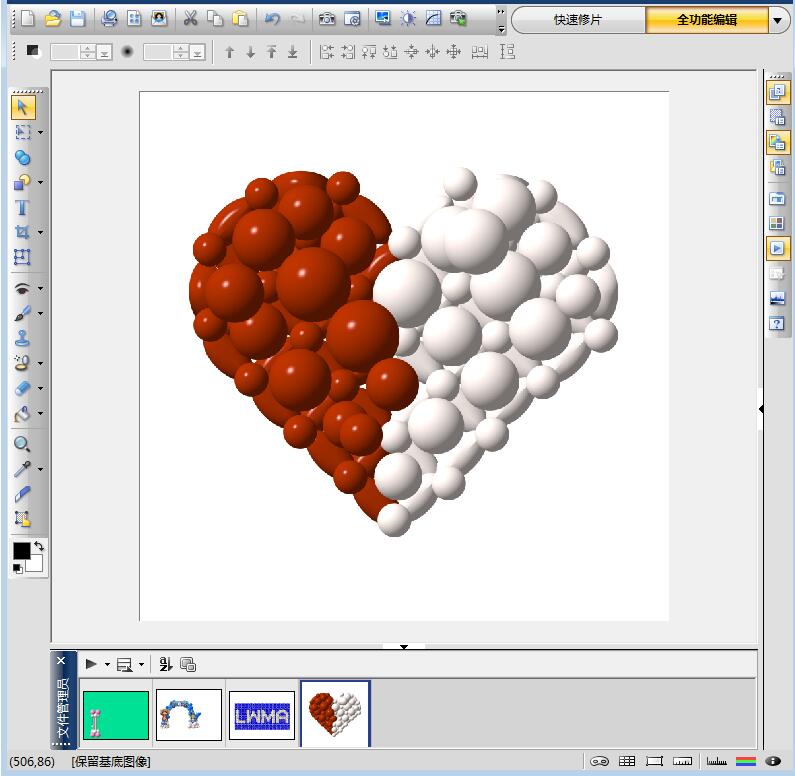Click the Paste clipboard icon

point(240,19)
